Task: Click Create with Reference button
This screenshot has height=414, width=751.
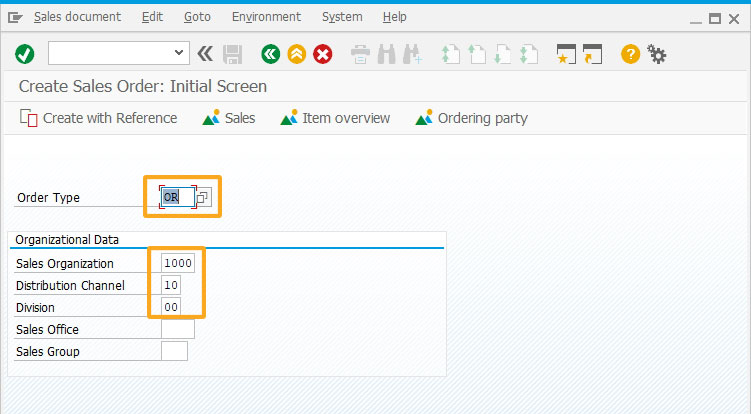Action: [x=99, y=118]
